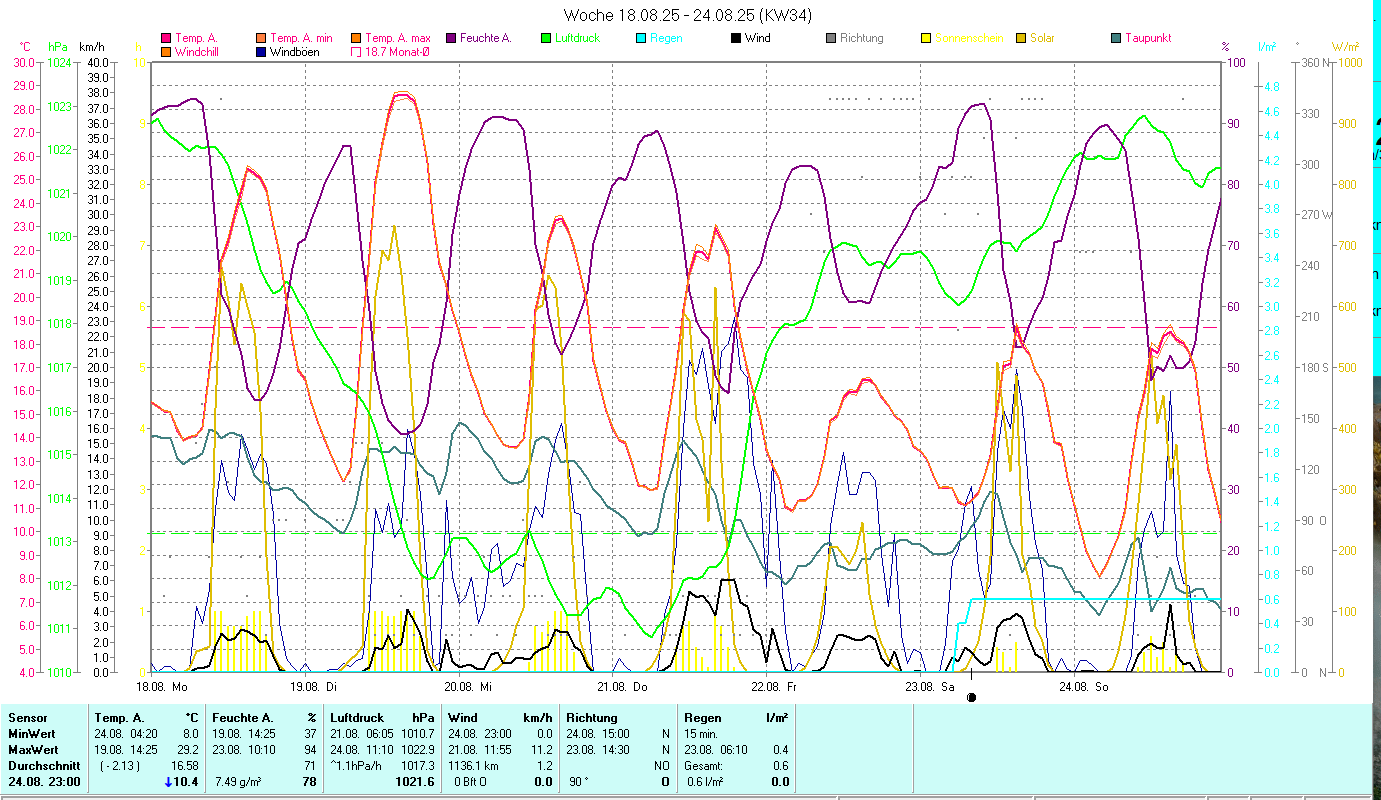
Task: Click the new moon marker below the timeline
Action: (x=971, y=697)
